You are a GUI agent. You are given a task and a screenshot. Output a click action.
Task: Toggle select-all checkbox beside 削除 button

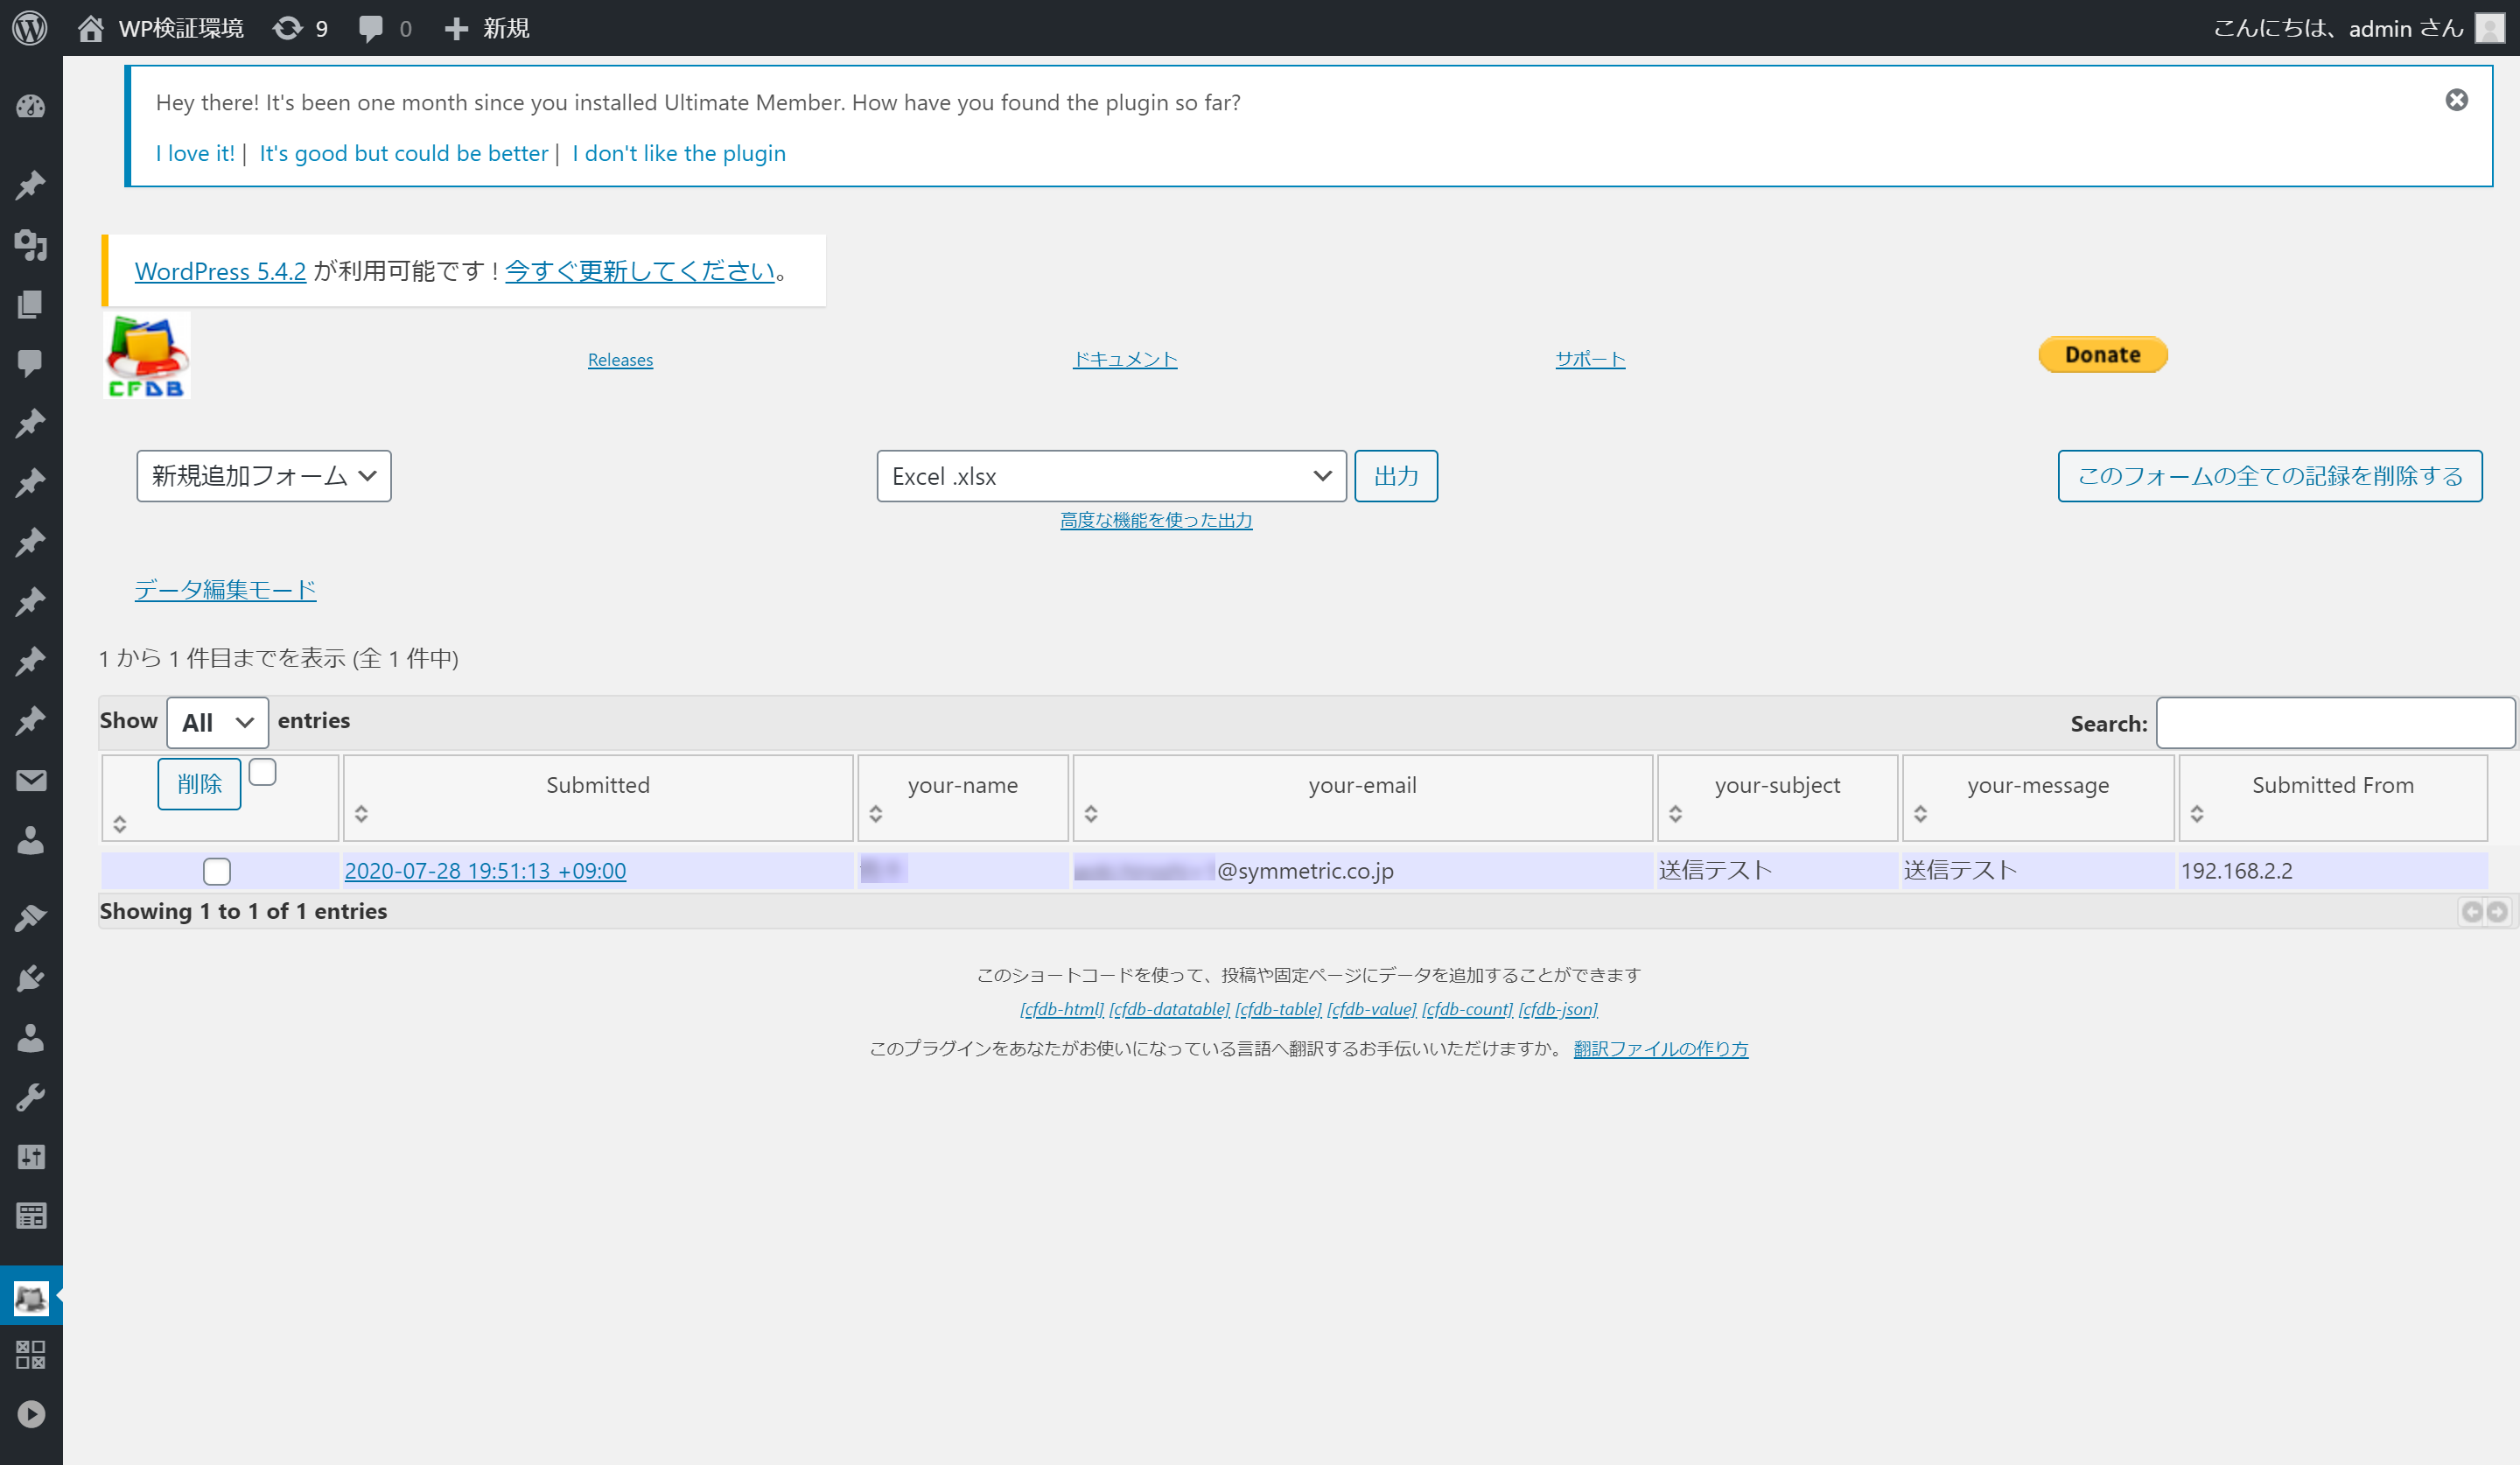coord(262,772)
